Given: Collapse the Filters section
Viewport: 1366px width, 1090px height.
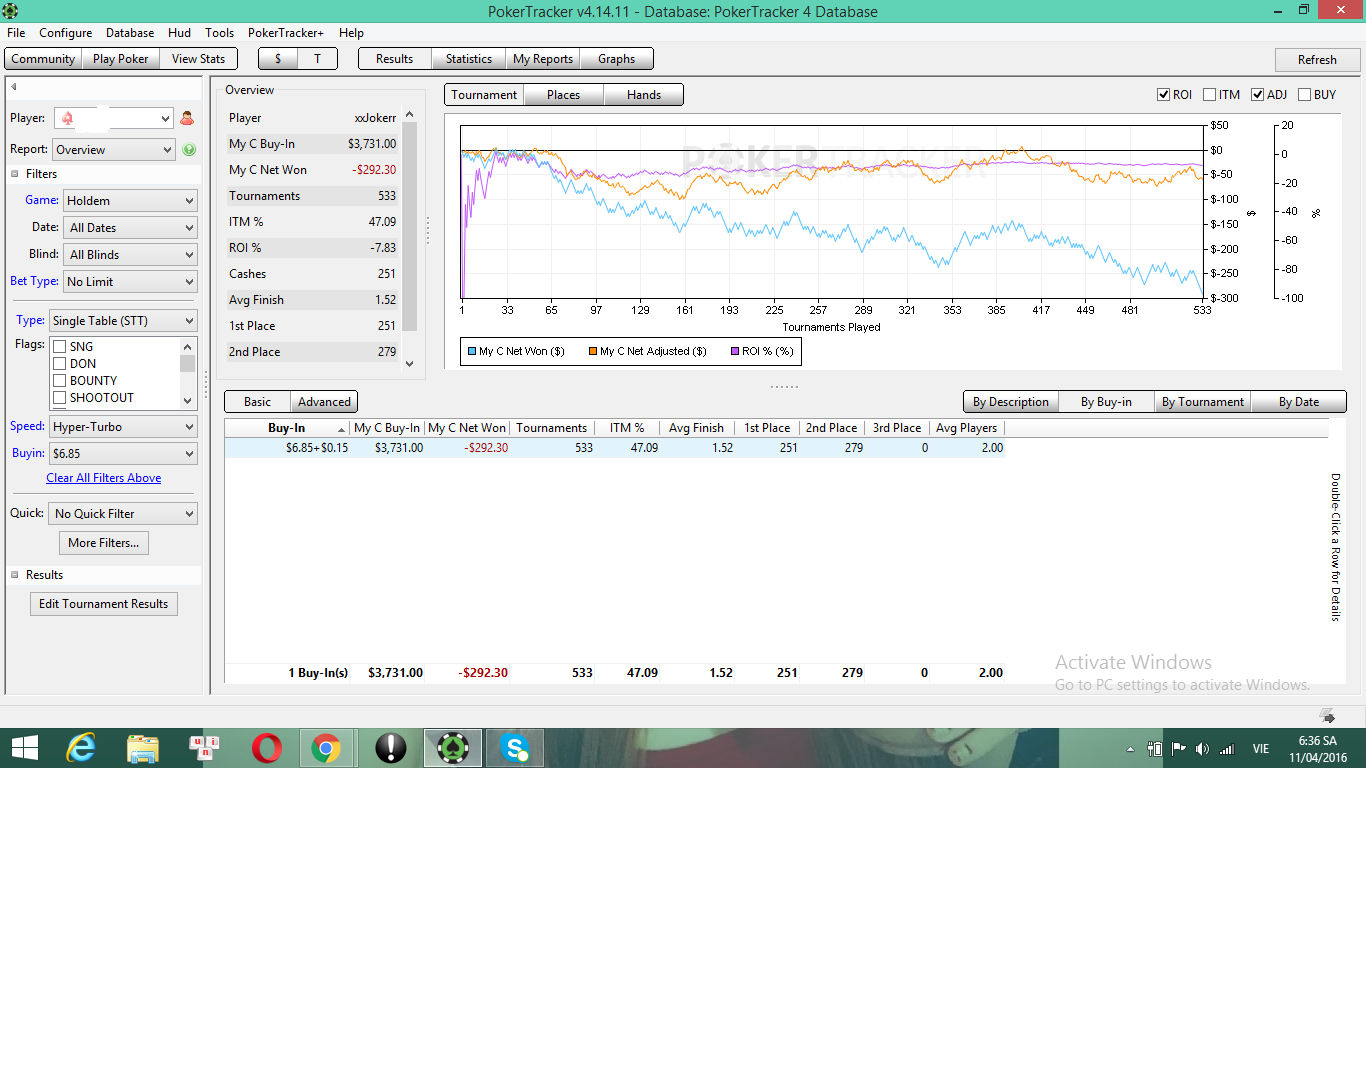Looking at the screenshot, I should [x=15, y=174].
